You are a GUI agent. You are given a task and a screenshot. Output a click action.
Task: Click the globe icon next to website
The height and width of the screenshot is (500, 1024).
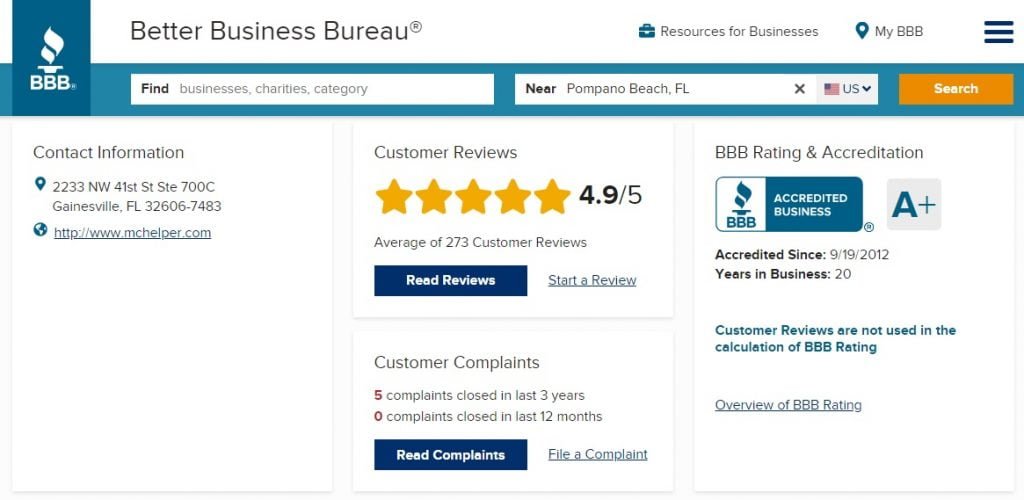point(40,230)
